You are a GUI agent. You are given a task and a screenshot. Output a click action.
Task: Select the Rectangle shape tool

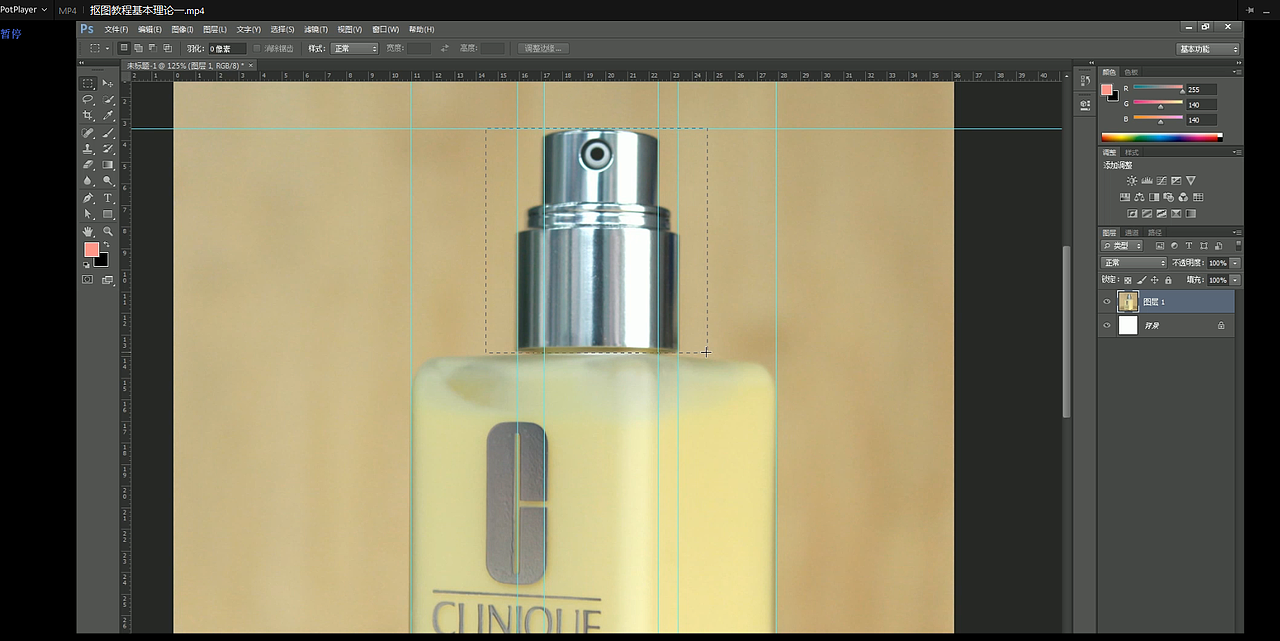tap(108, 214)
